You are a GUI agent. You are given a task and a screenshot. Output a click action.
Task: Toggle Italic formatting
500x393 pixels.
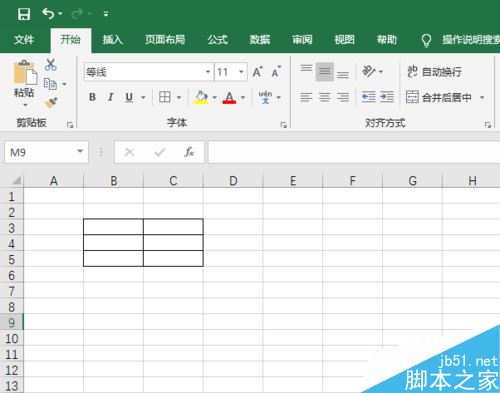[x=111, y=97]
